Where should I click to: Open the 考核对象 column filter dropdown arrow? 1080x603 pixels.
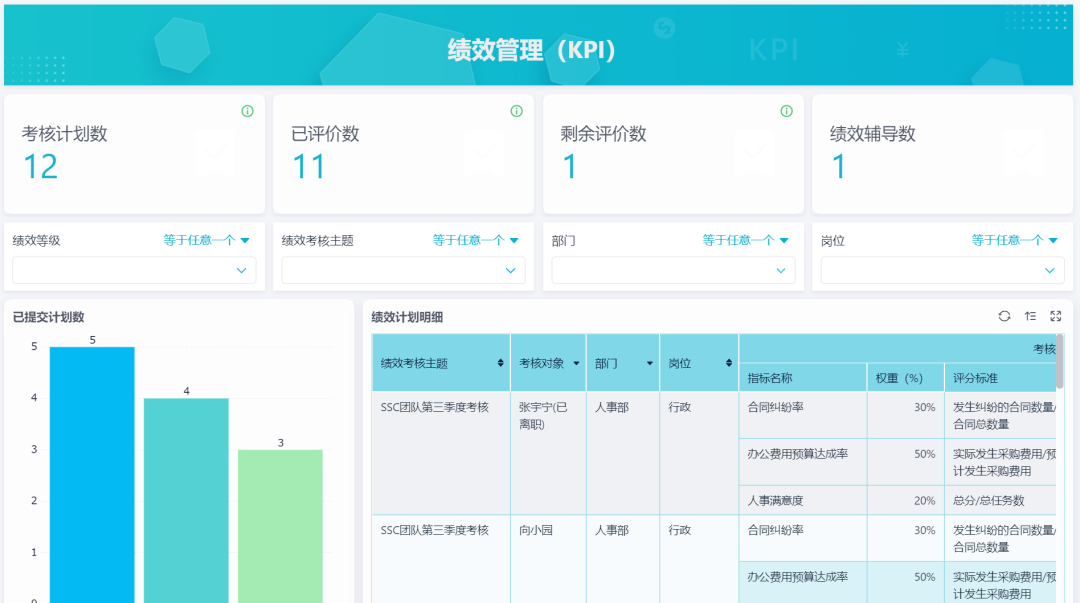coord(576,363)
